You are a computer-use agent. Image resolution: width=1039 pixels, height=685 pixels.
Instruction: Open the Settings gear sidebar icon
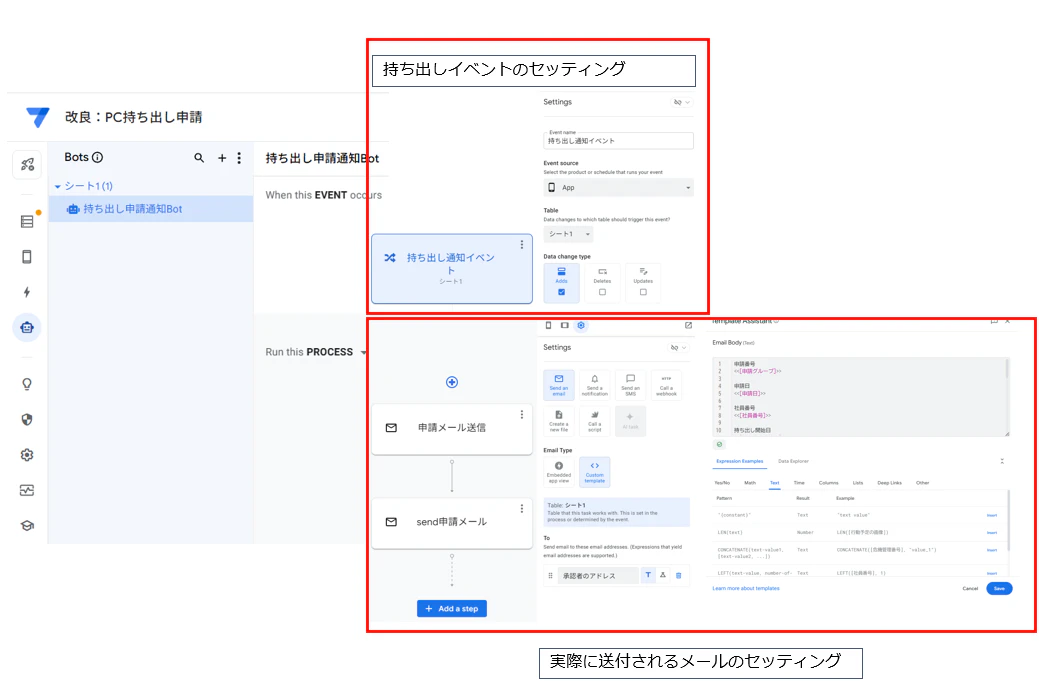(27, 455)
